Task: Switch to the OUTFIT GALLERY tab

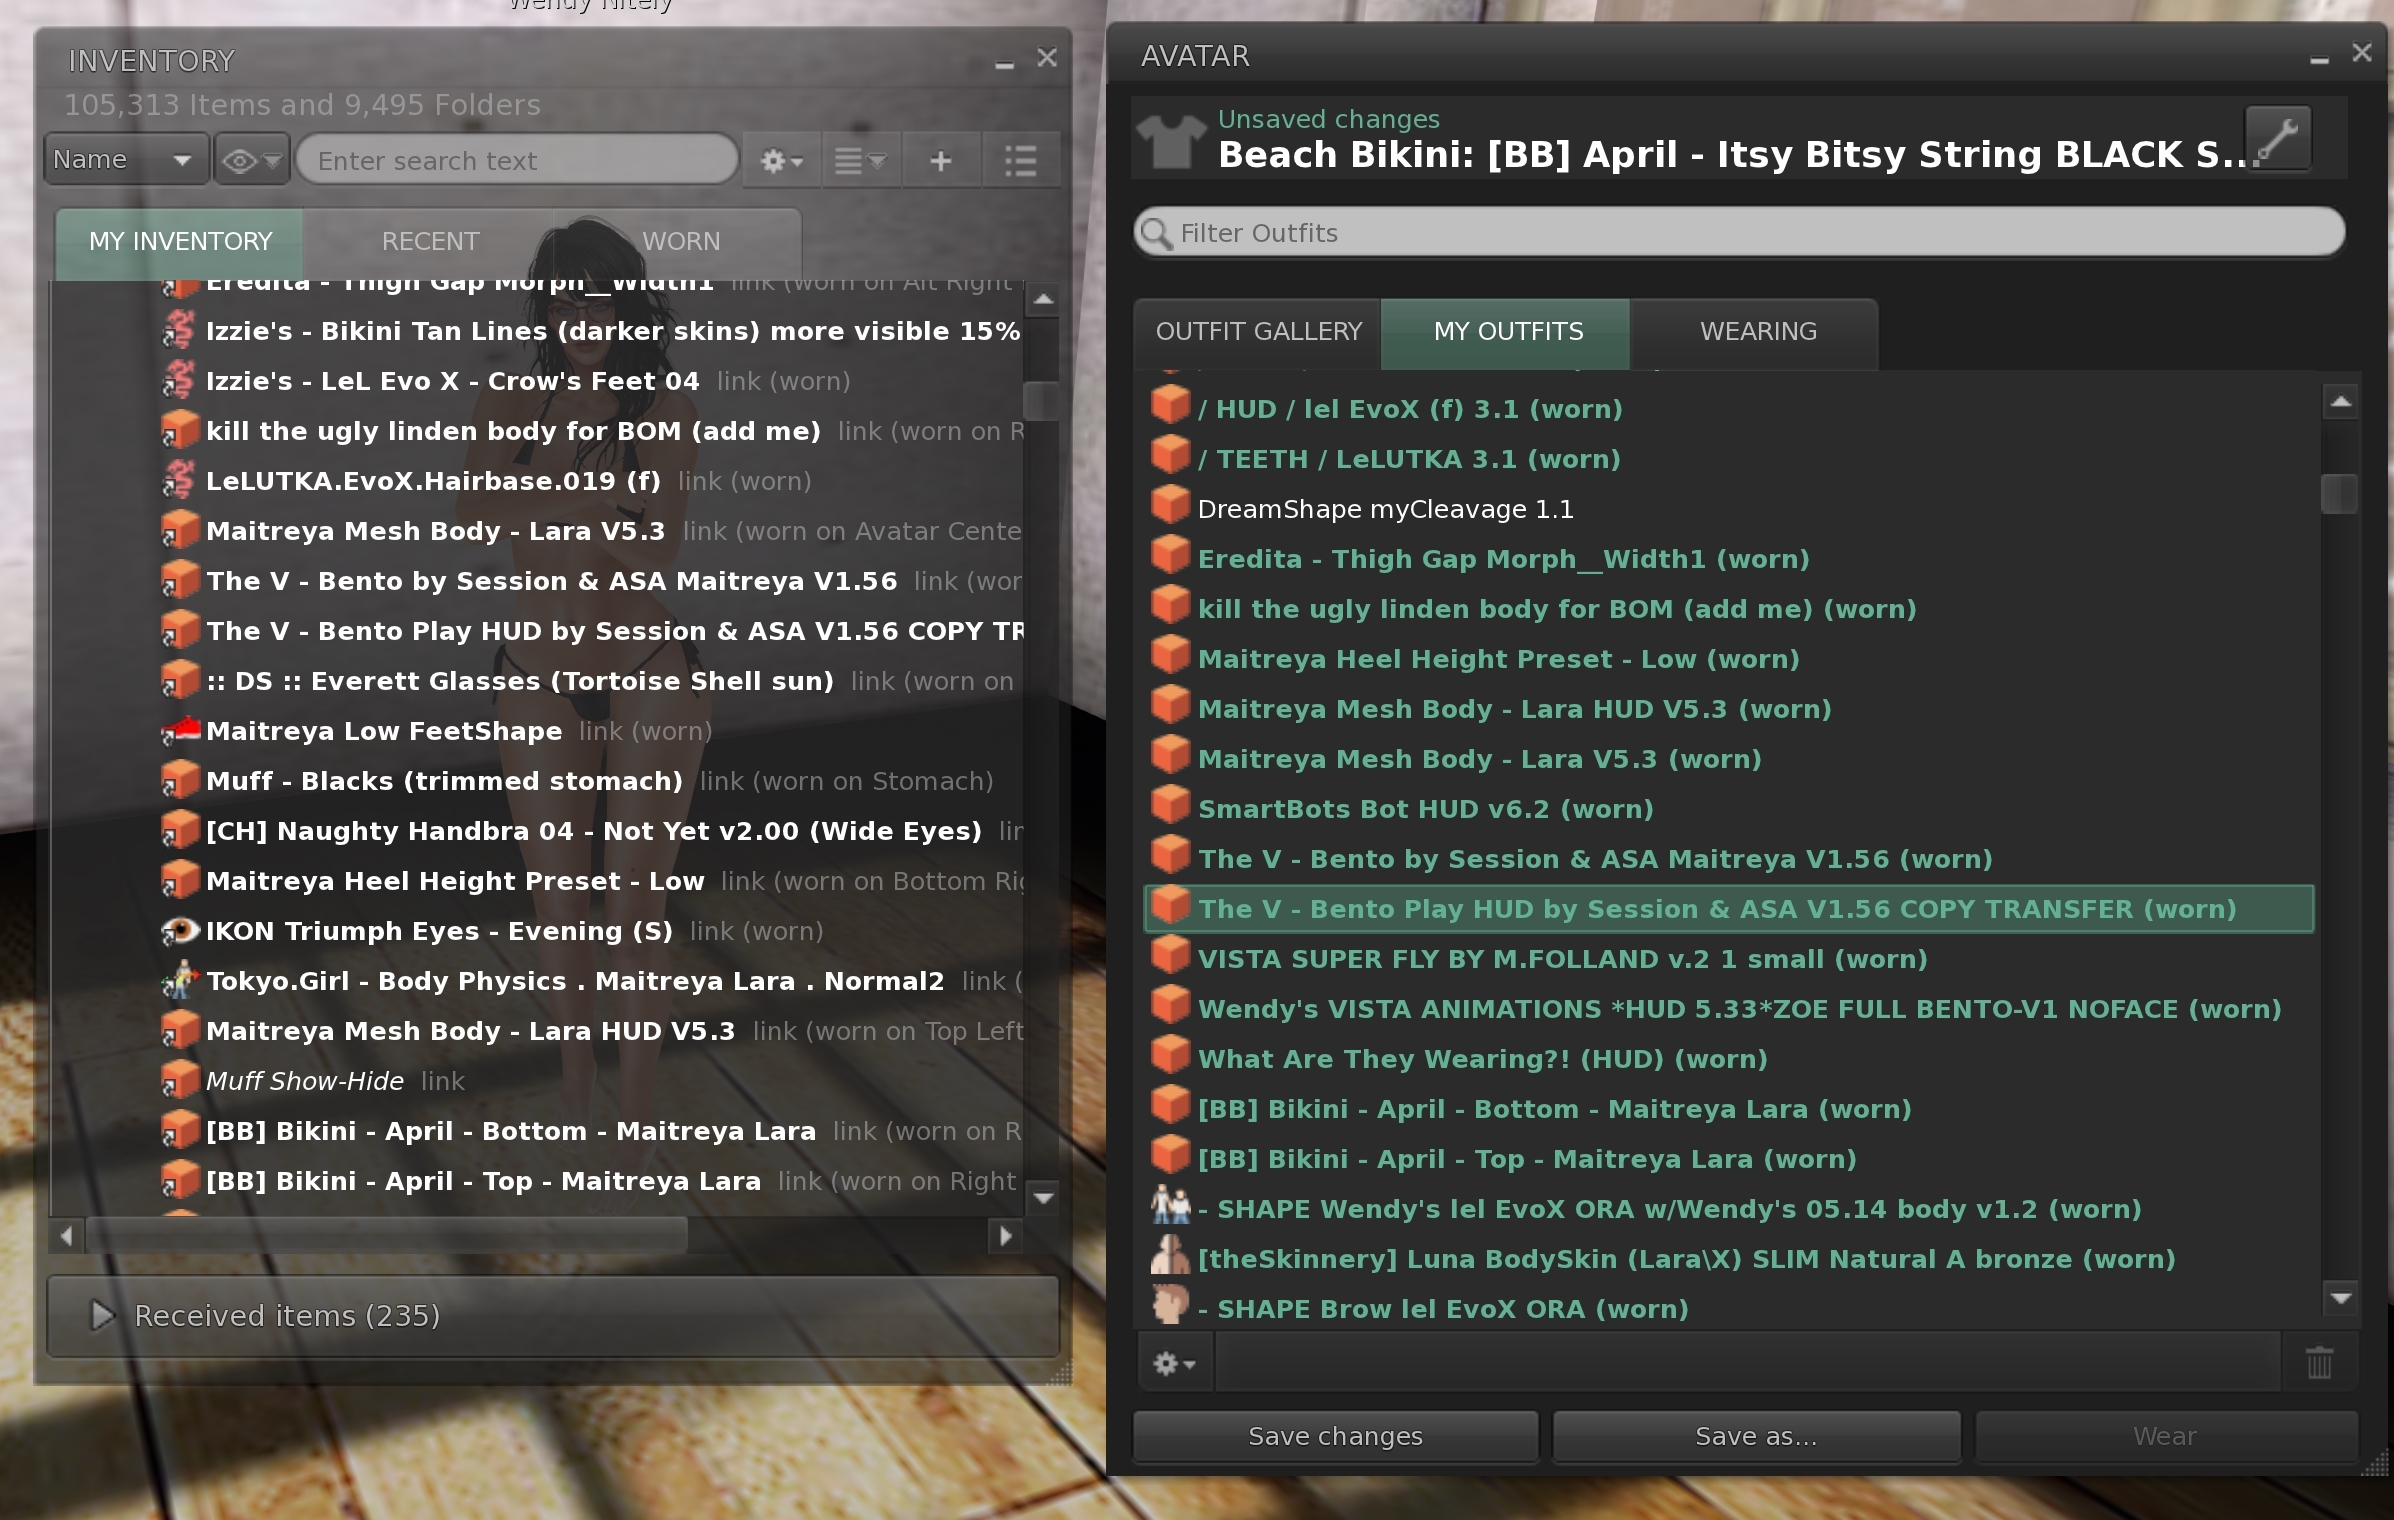Action: pos(1258,332)
